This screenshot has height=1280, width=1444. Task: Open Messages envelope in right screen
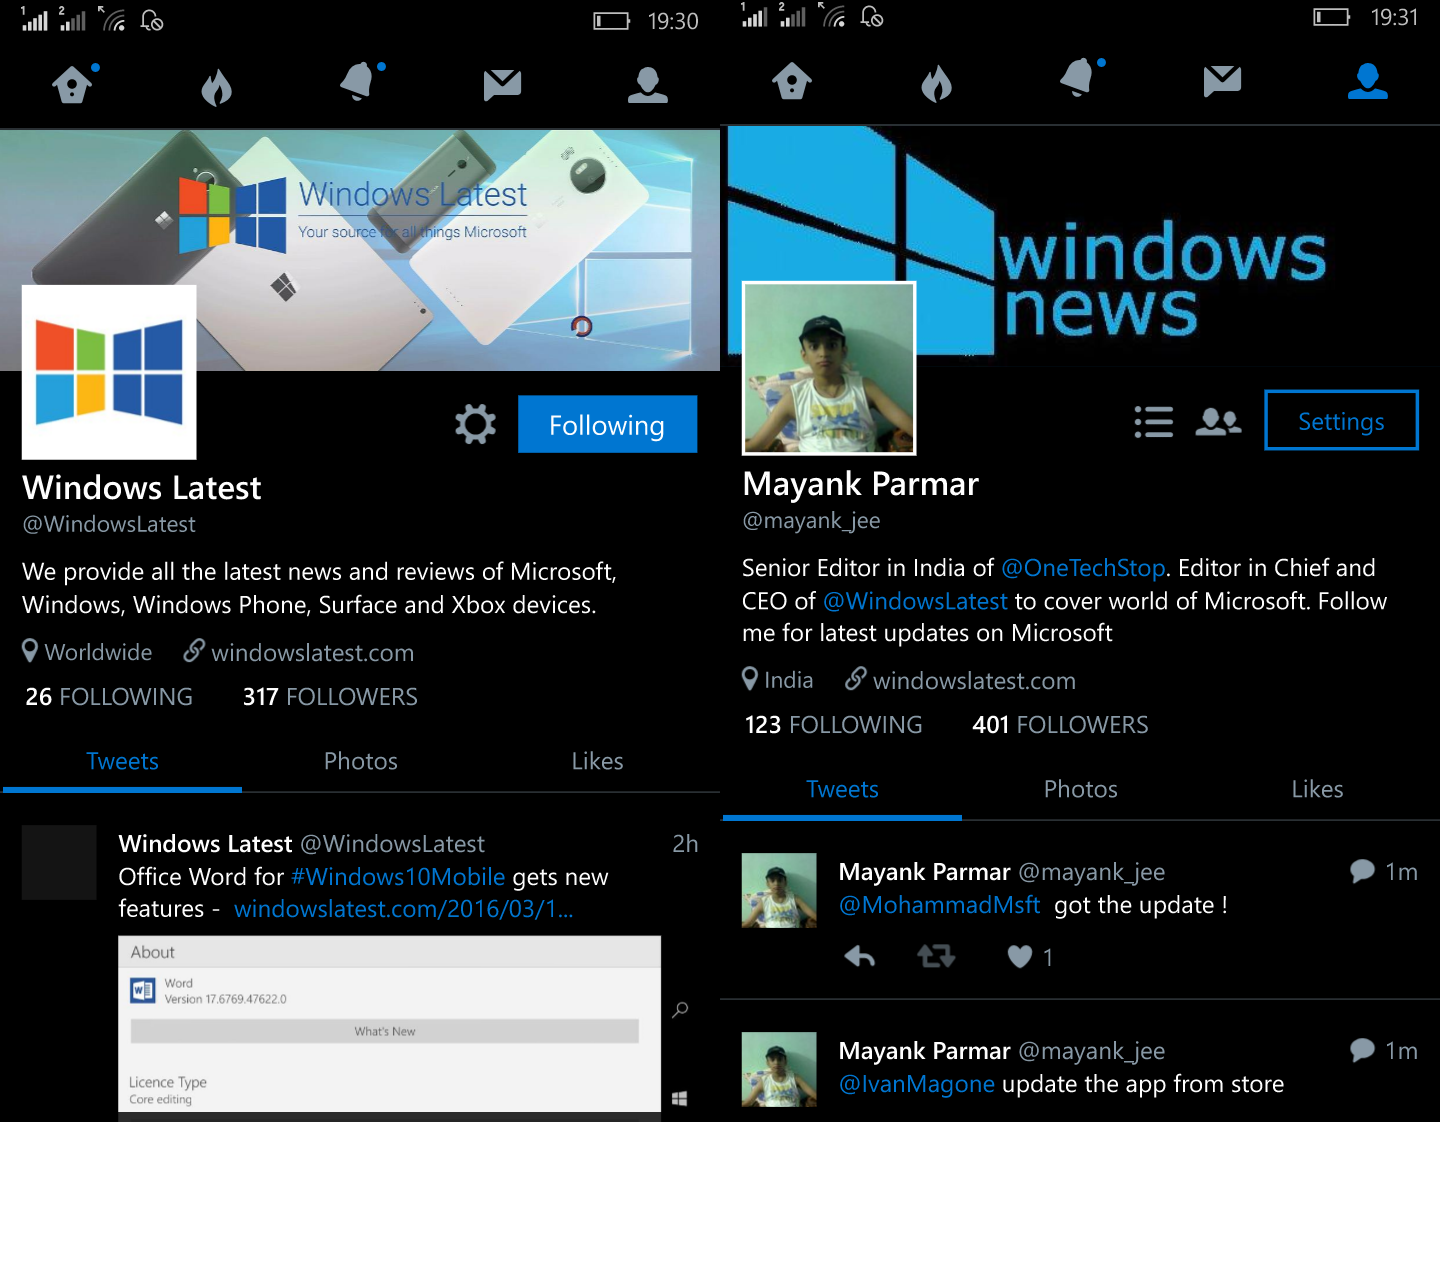(x=1223, y=81)
